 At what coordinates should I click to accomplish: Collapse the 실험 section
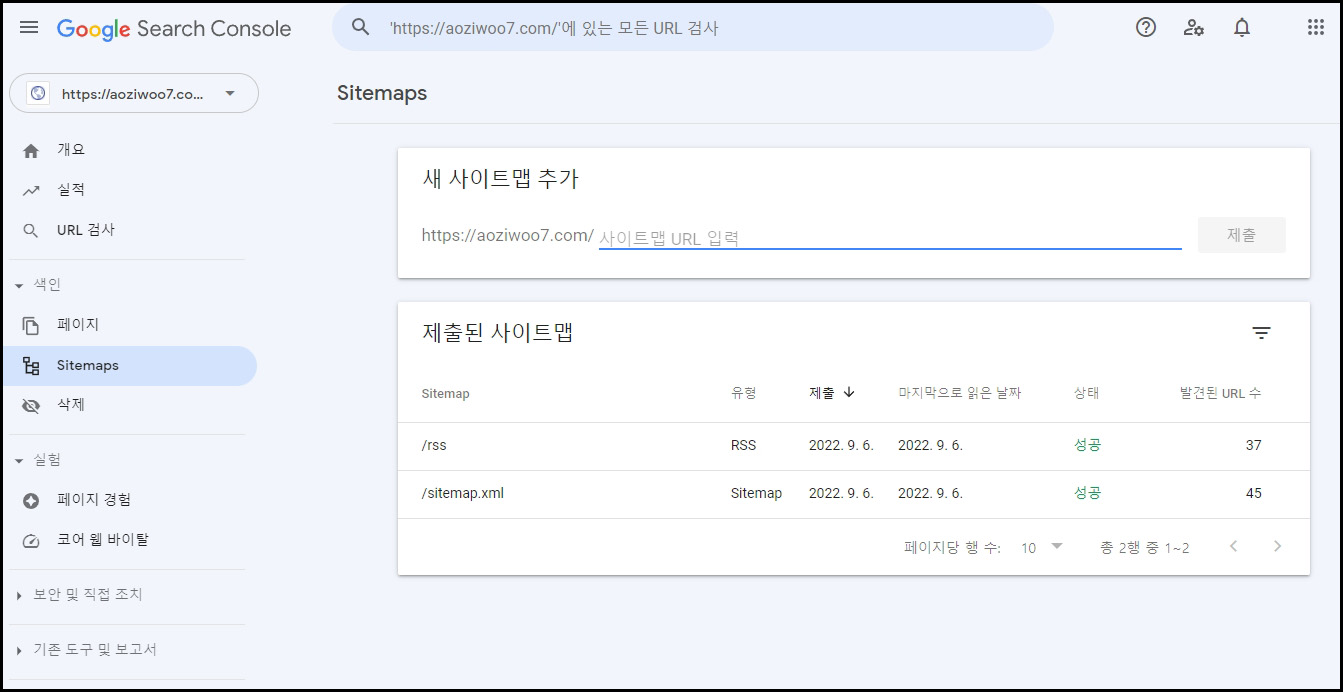38,460
